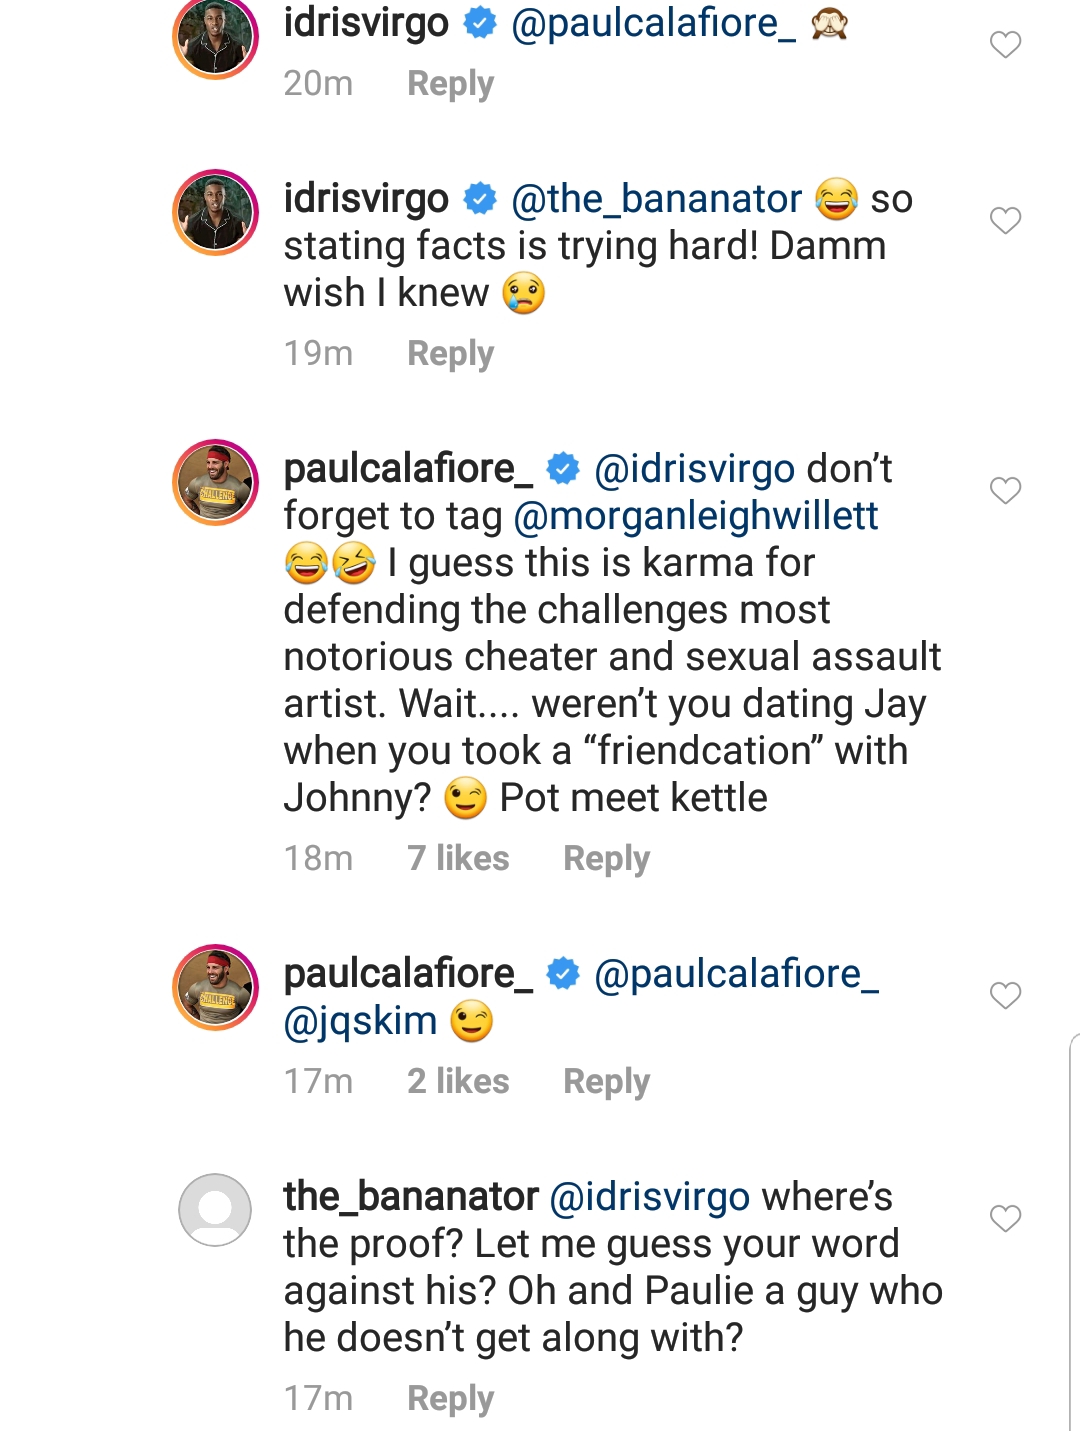Image resolution: width=1080 pixels, height=1431 pixels.
Task: Open the_bananator's default gray avatar
Action: tap(215, 1210)
